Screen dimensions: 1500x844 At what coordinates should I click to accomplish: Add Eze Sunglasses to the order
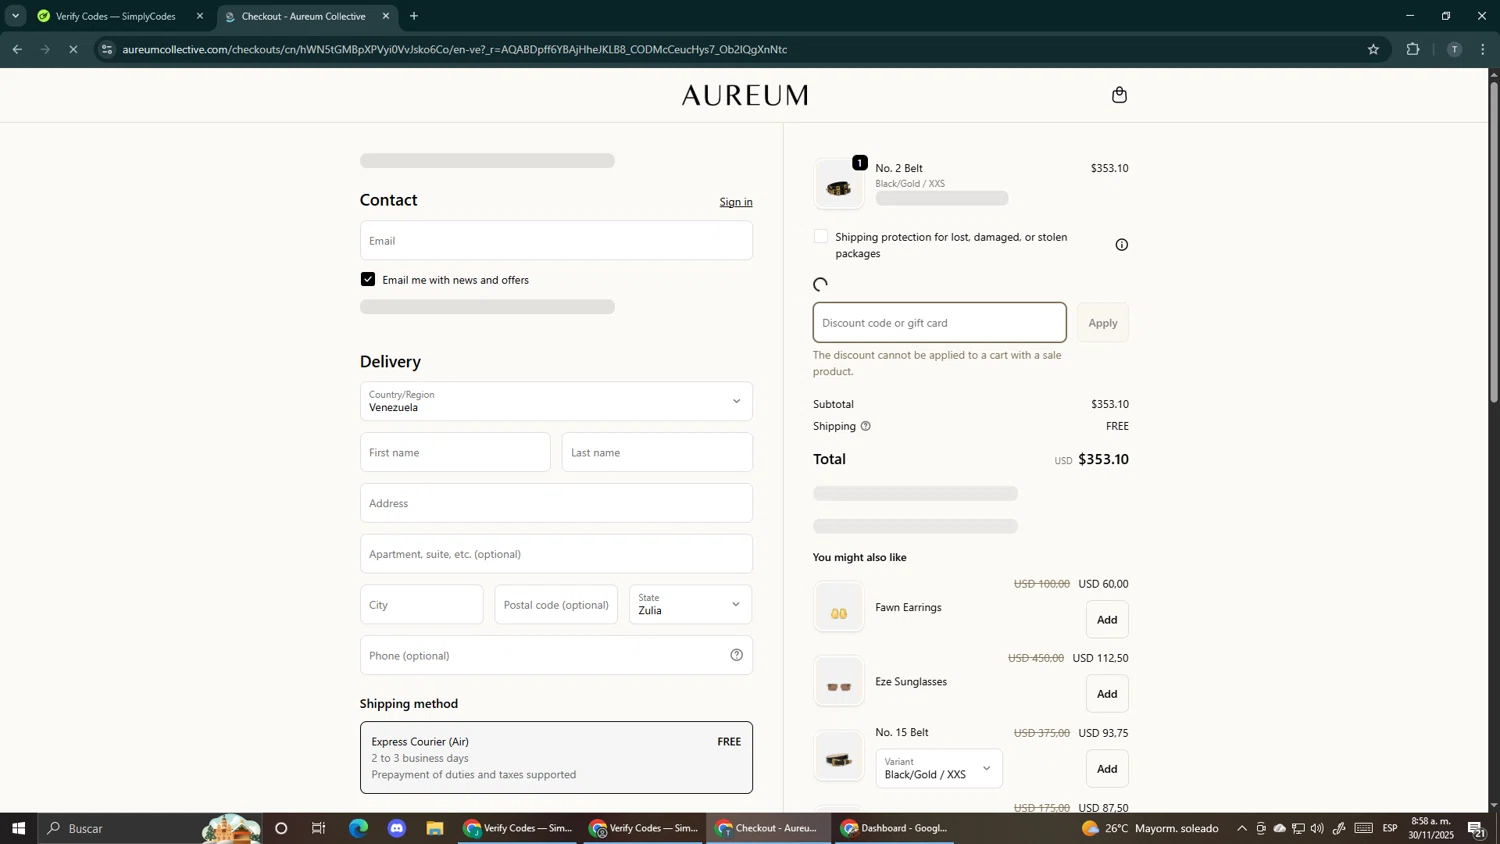[x=1107, y=694]
